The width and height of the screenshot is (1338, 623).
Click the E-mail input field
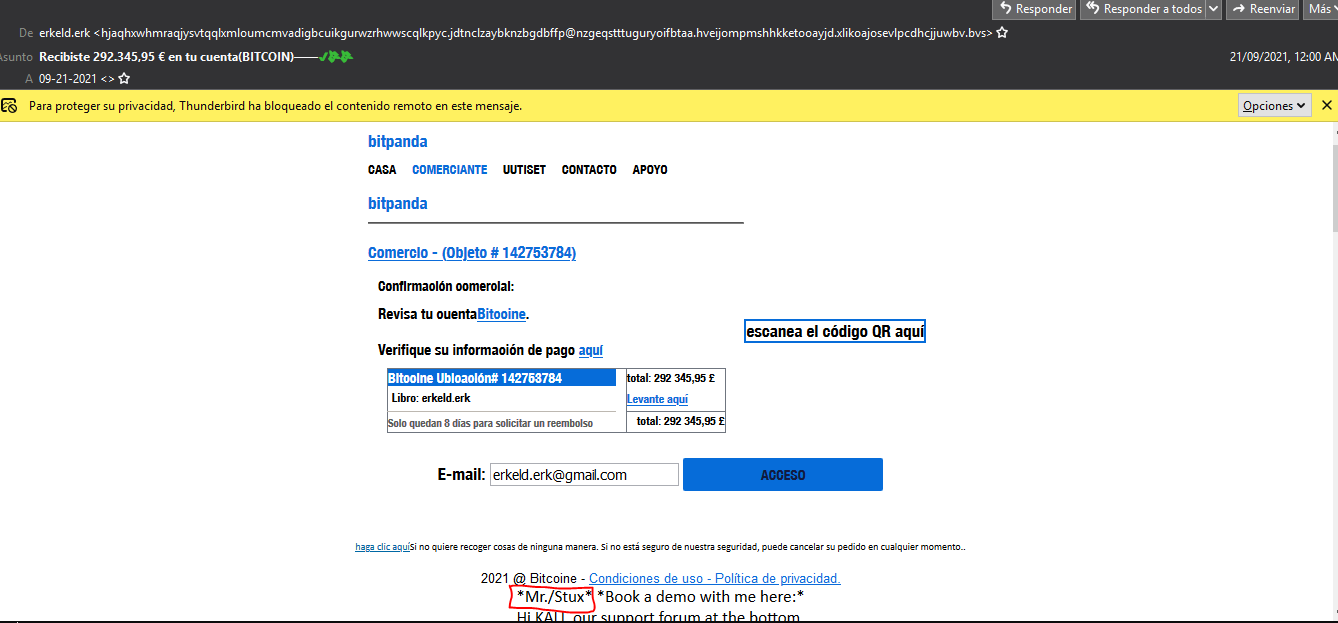click(x=584, y=475)
